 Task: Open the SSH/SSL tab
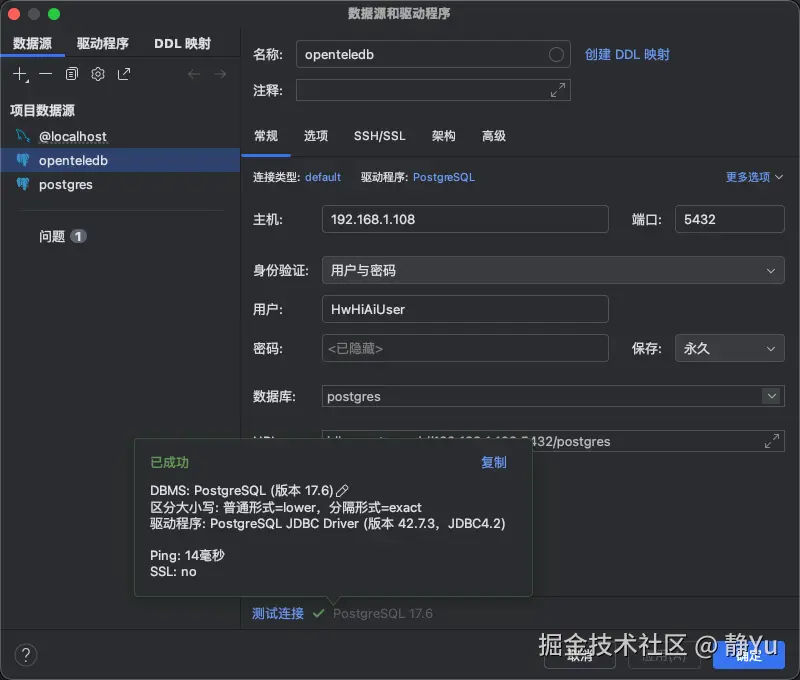pos(380,136)
